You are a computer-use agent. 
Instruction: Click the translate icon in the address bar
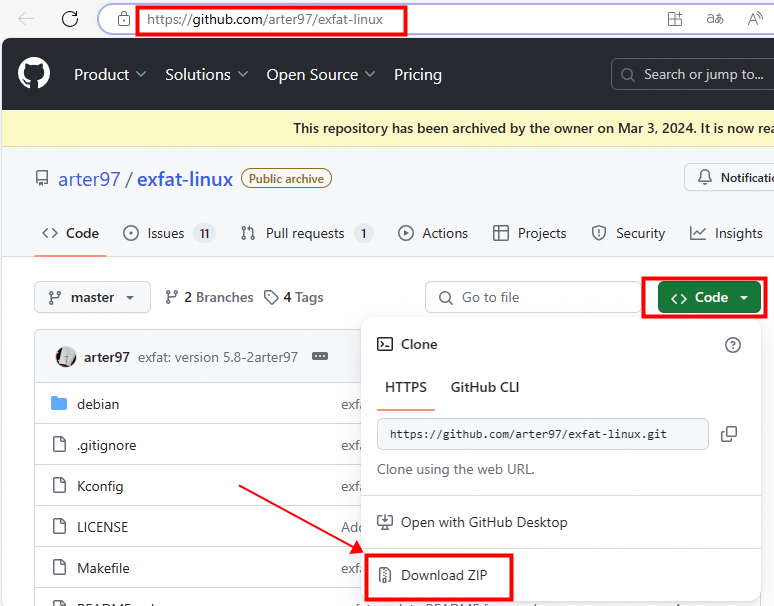[x=715, y=19]
